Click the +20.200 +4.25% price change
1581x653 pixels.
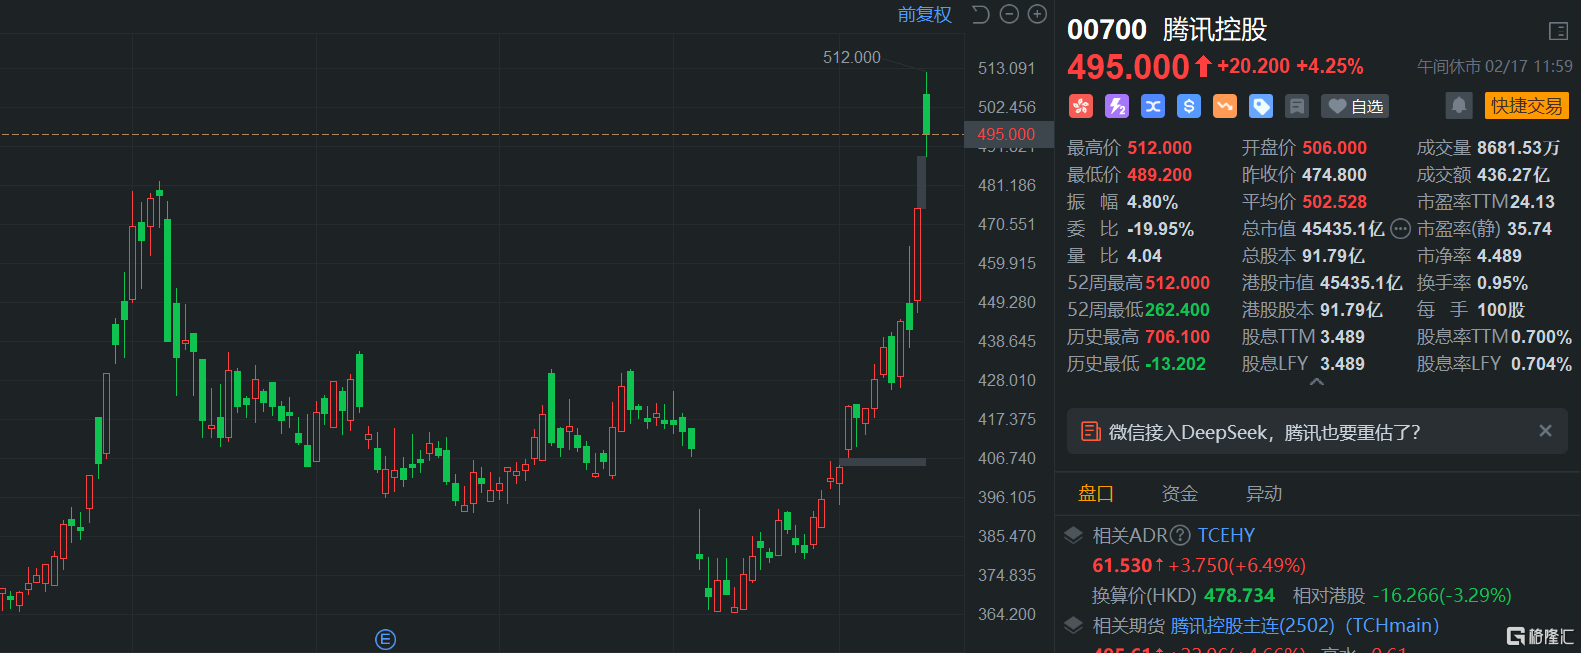tap(1290, 66)
